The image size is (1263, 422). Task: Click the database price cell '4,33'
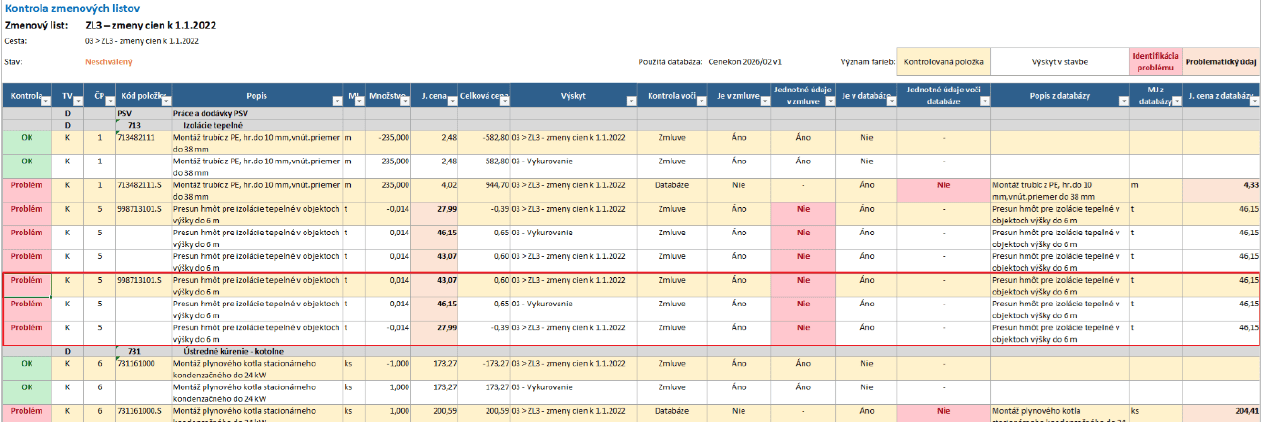click(x=1220, y=189)
